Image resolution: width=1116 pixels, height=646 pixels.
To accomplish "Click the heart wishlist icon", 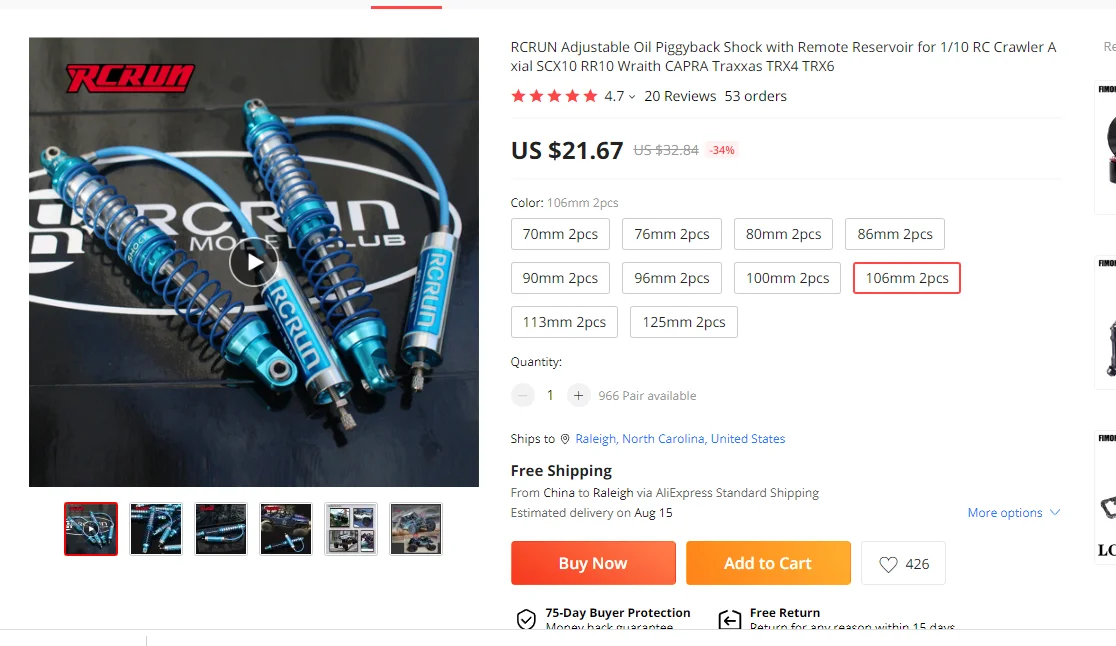I will (888, 564).
